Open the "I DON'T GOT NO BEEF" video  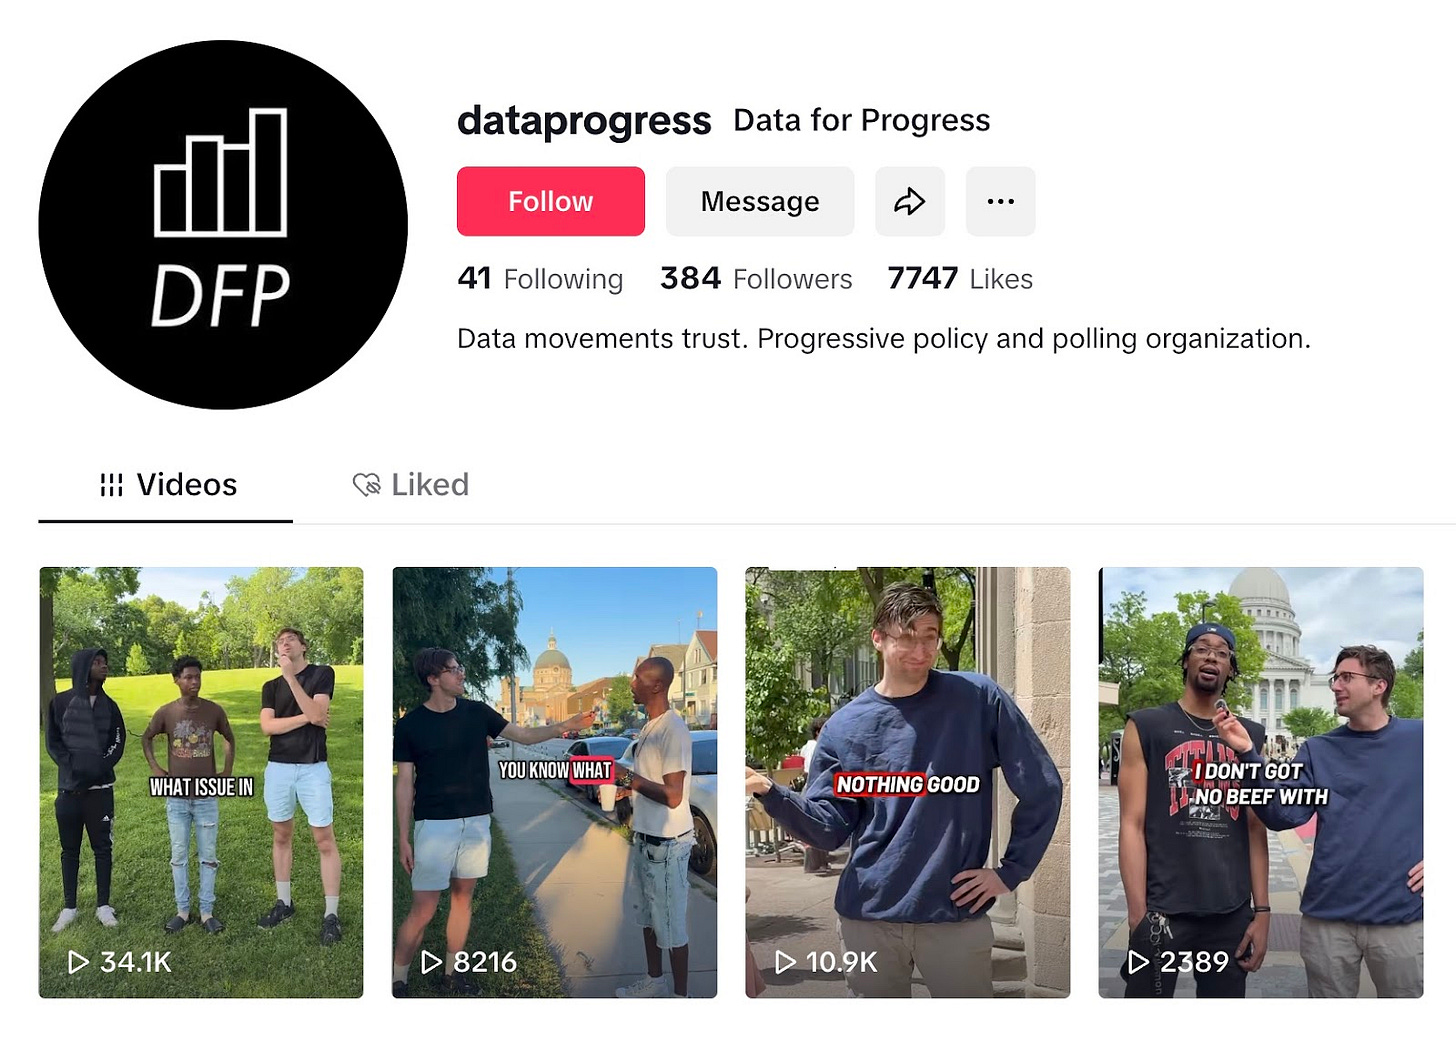tap(1261, 782)
